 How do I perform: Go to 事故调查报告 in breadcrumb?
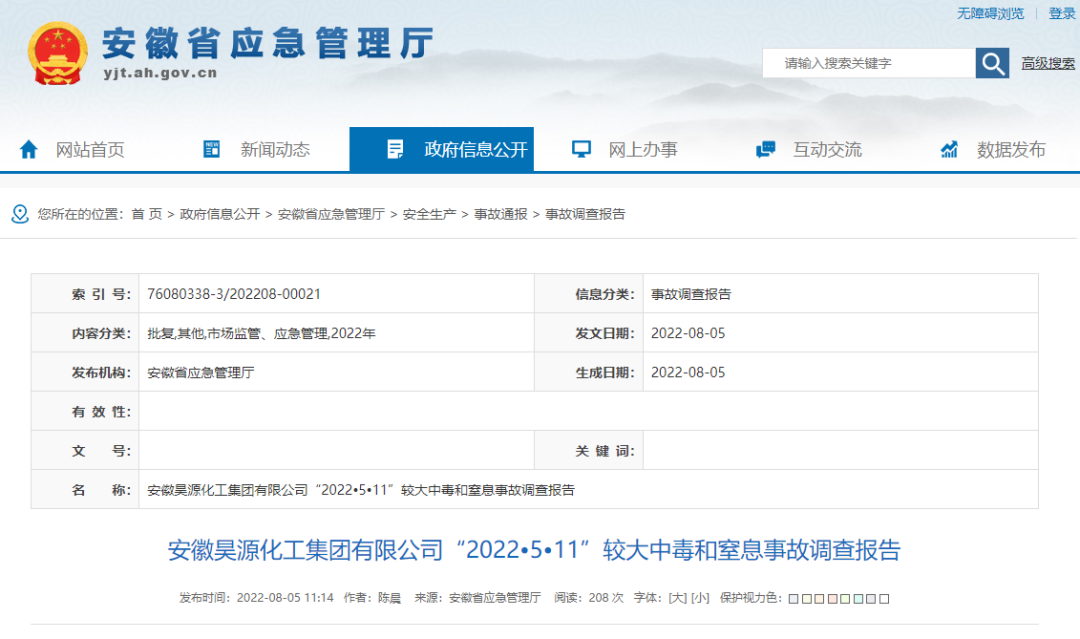pos(585,214)
